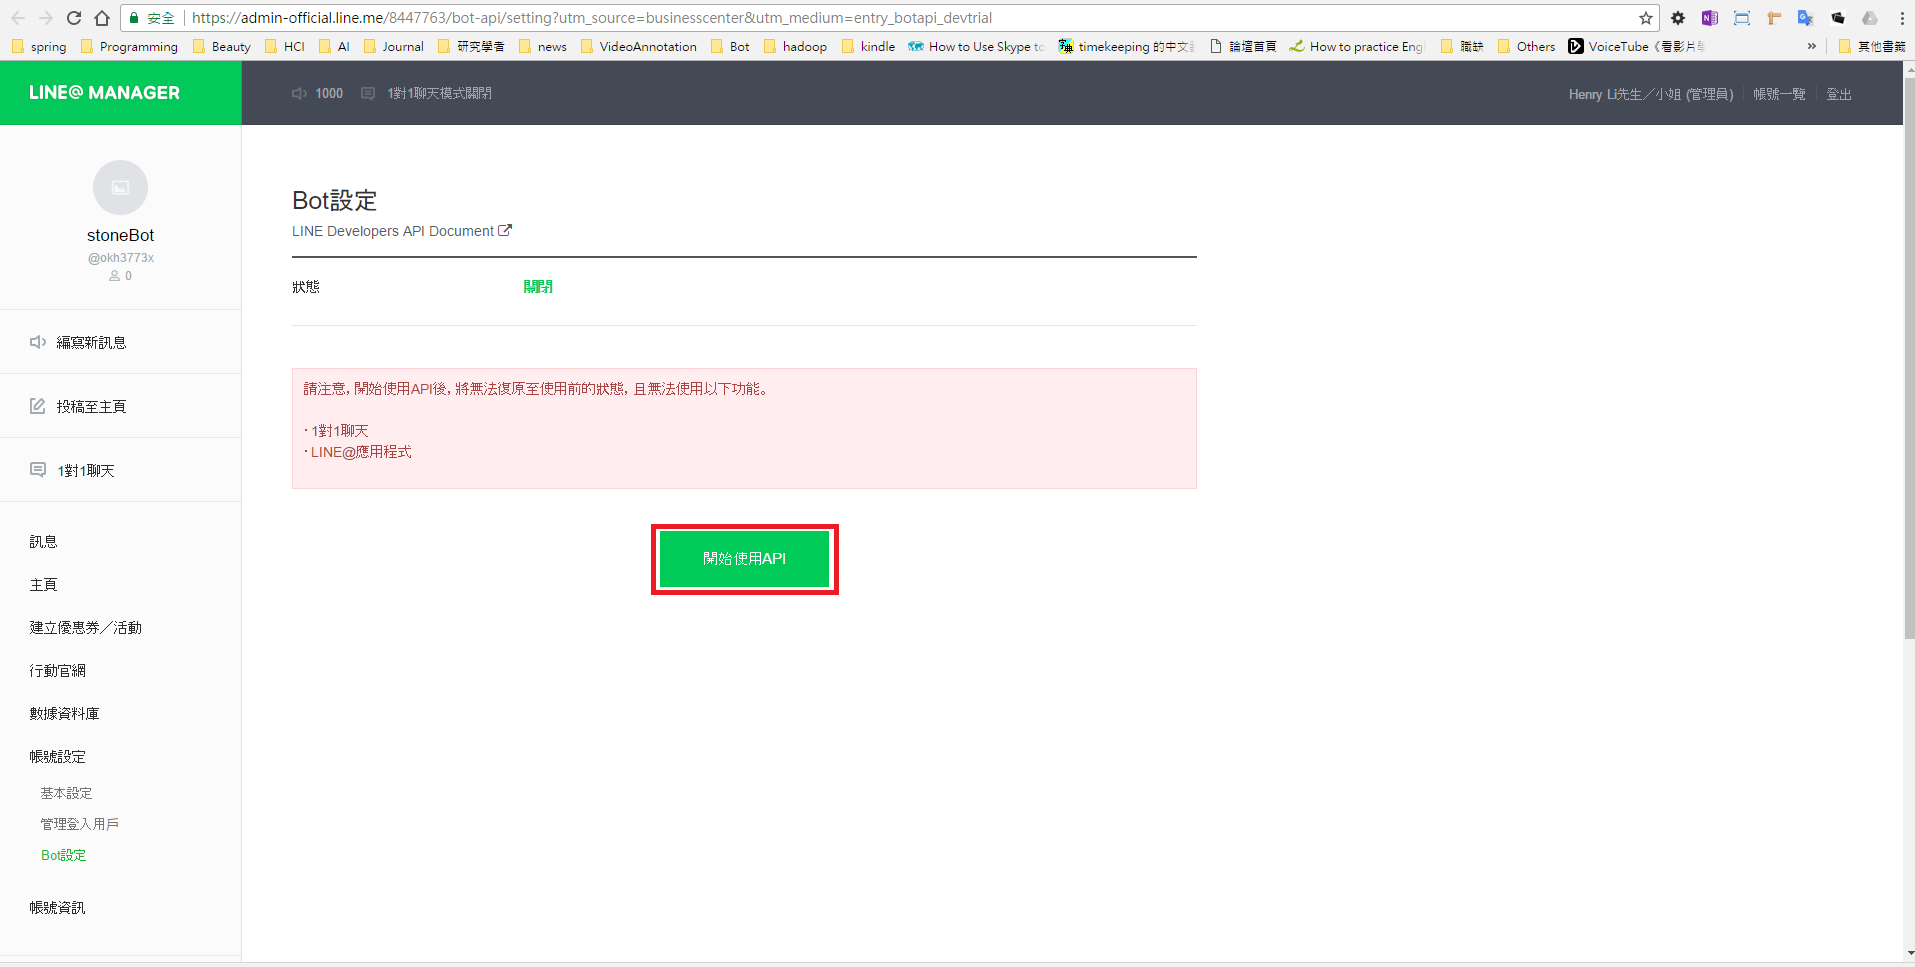Show hidden bookmarks with the chevron

click(1811, 46)
